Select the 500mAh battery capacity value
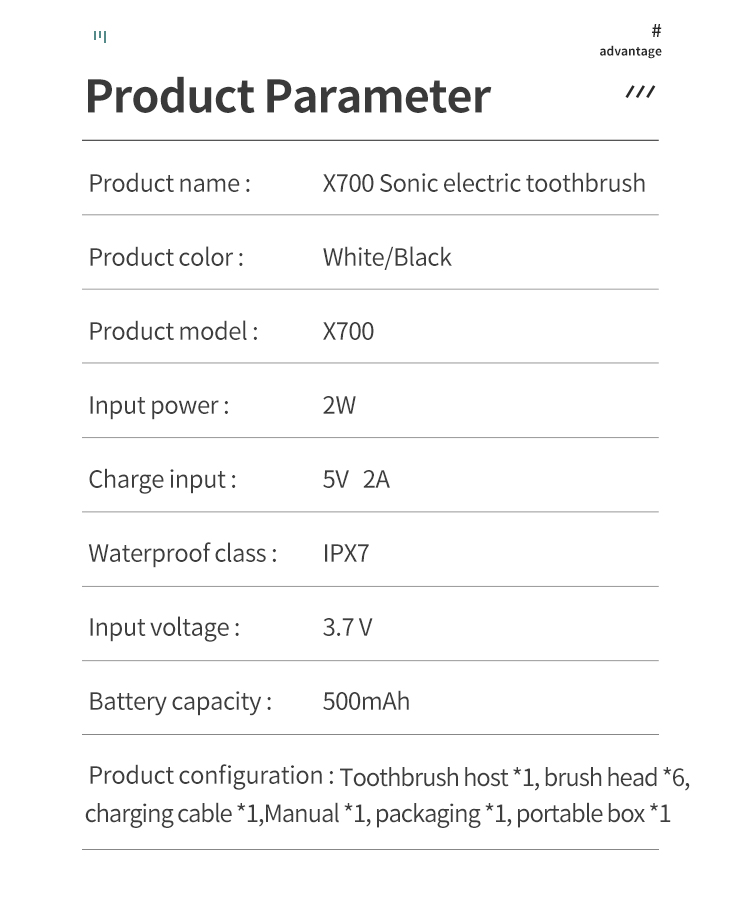The image size is (750, 900). [366, 701]
